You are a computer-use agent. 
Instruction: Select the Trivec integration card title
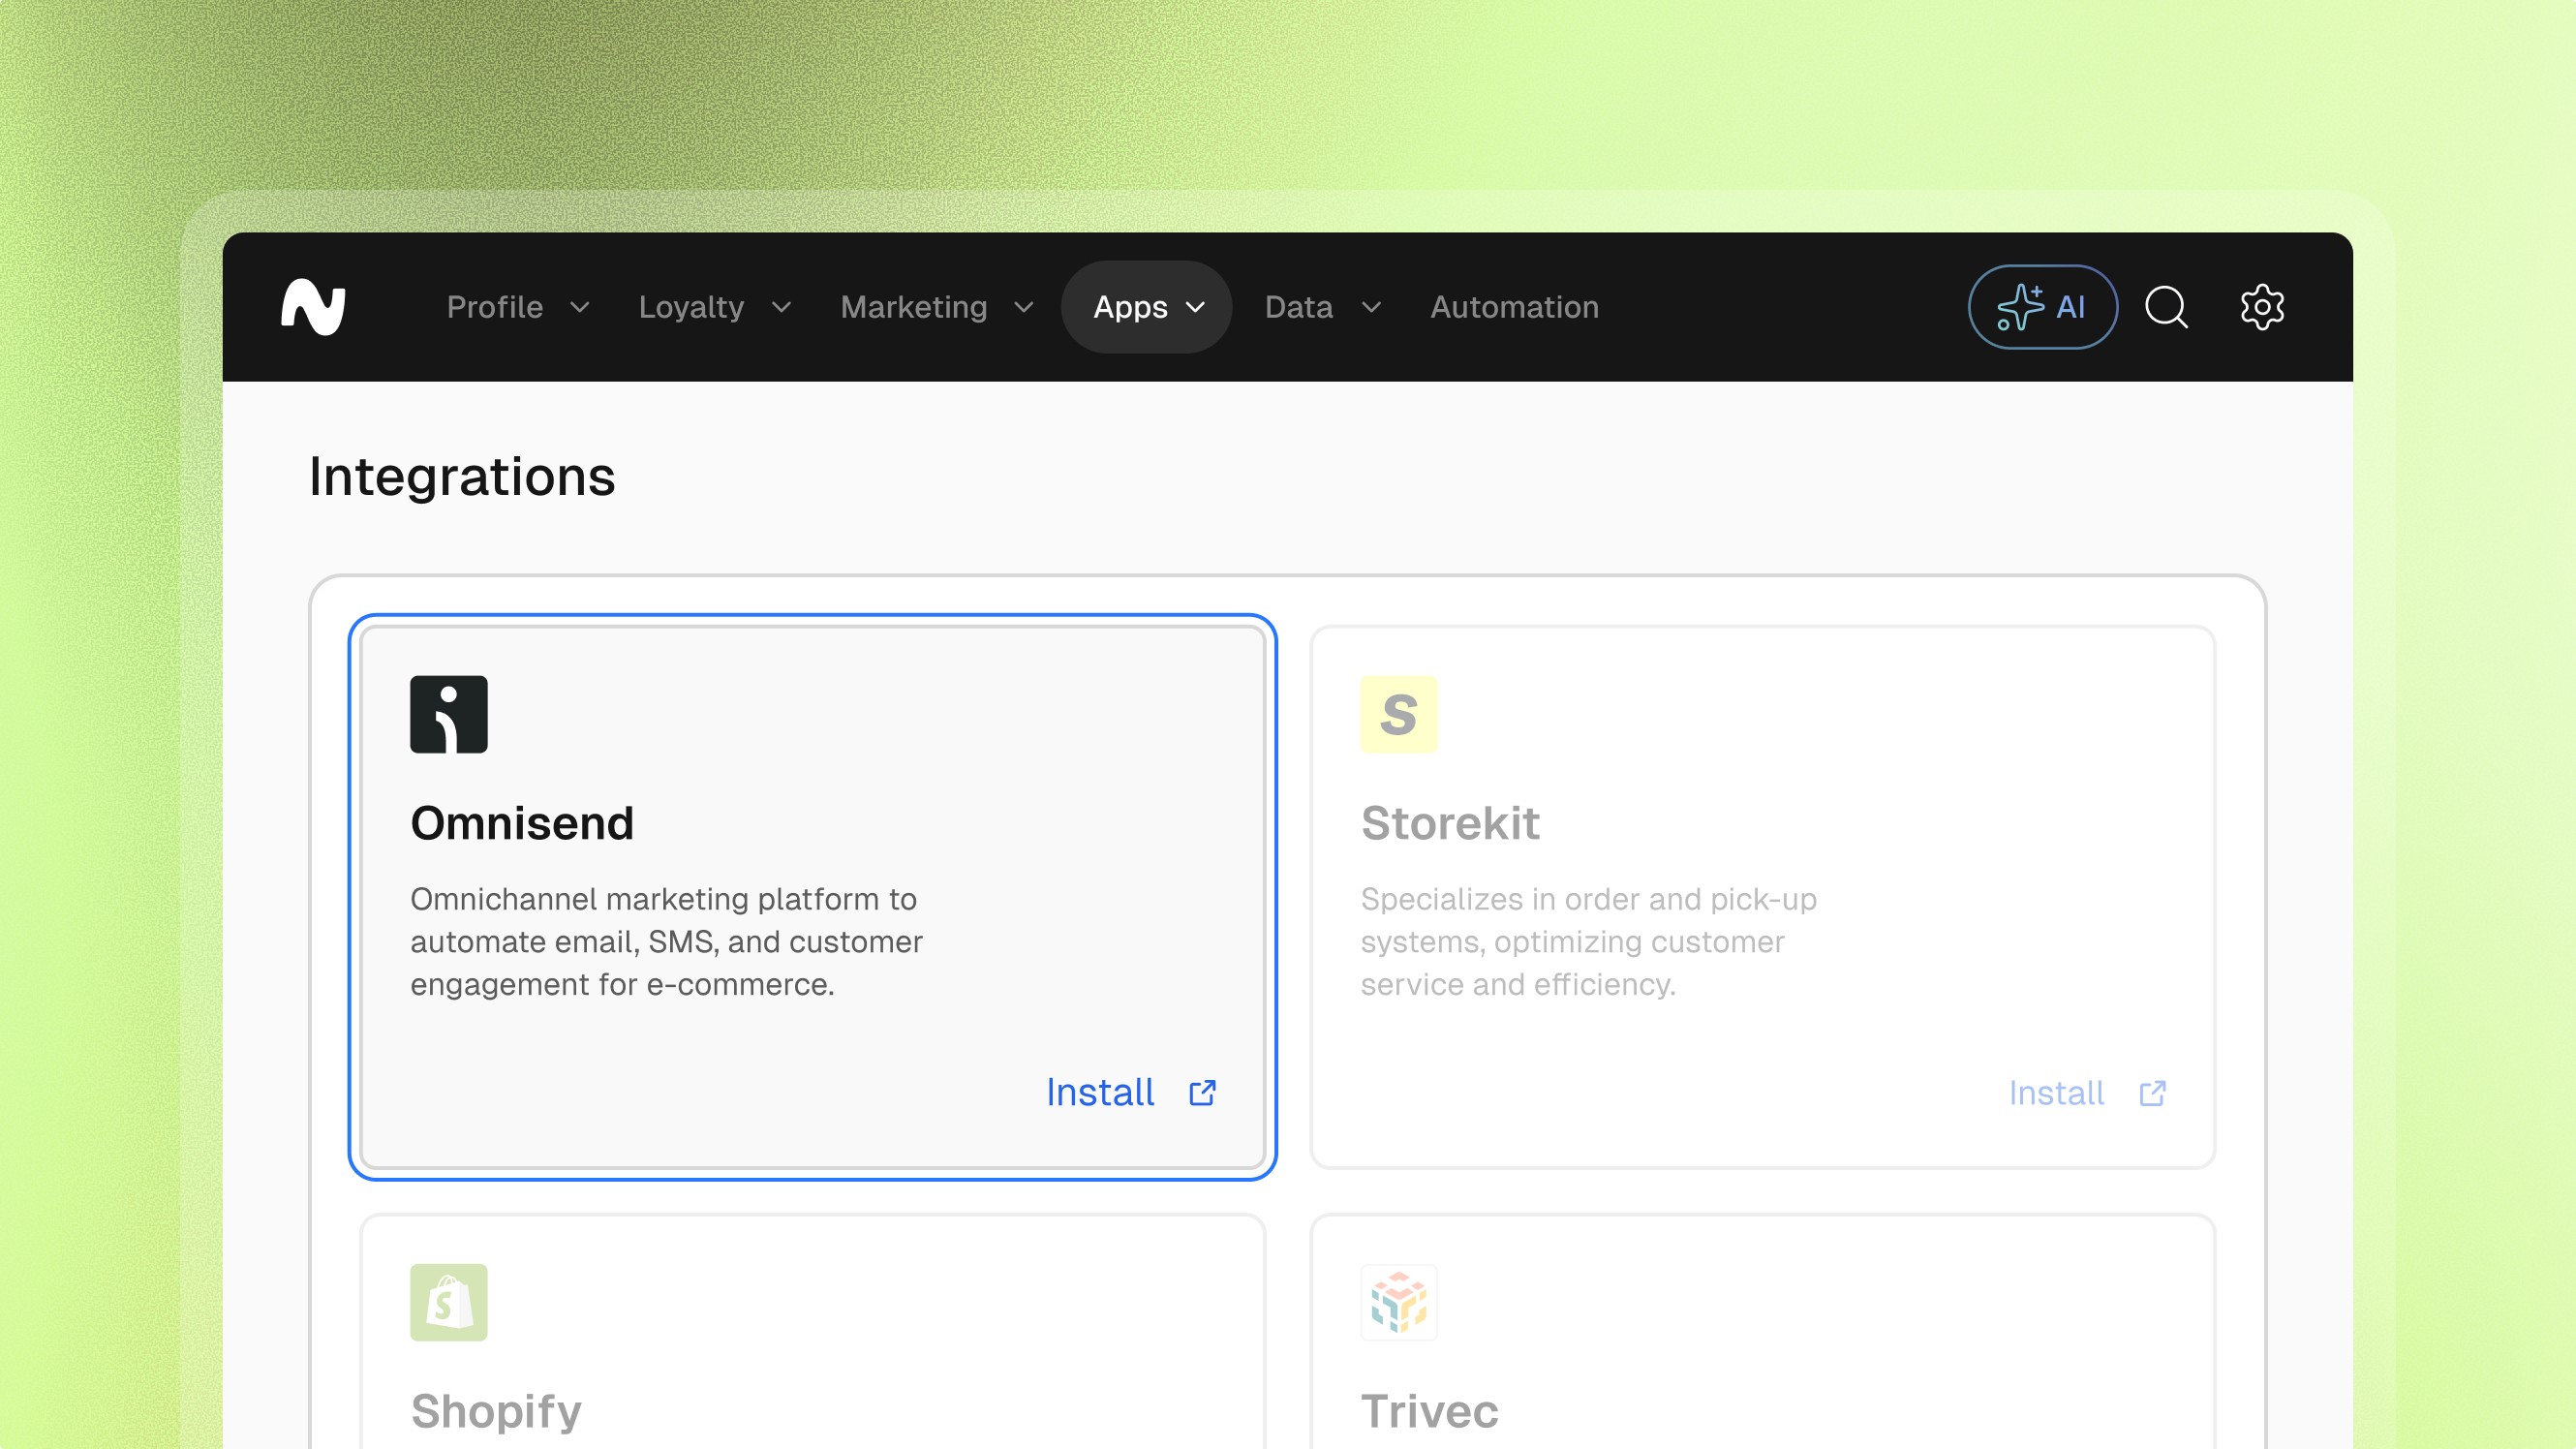pos(1429,1411)
